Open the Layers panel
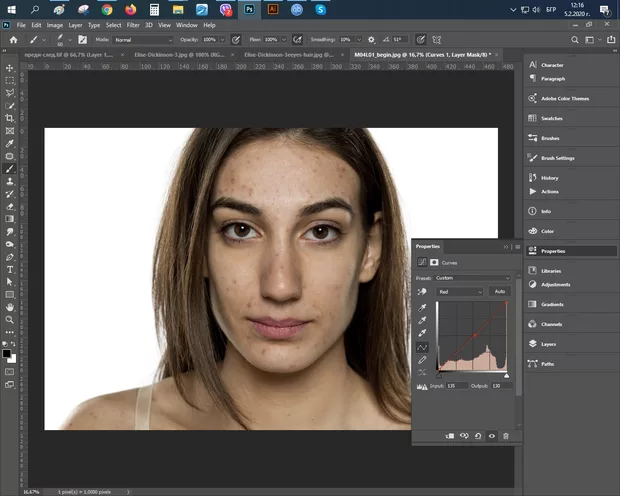Screen dimensions: 620x496 coord(549,343)
